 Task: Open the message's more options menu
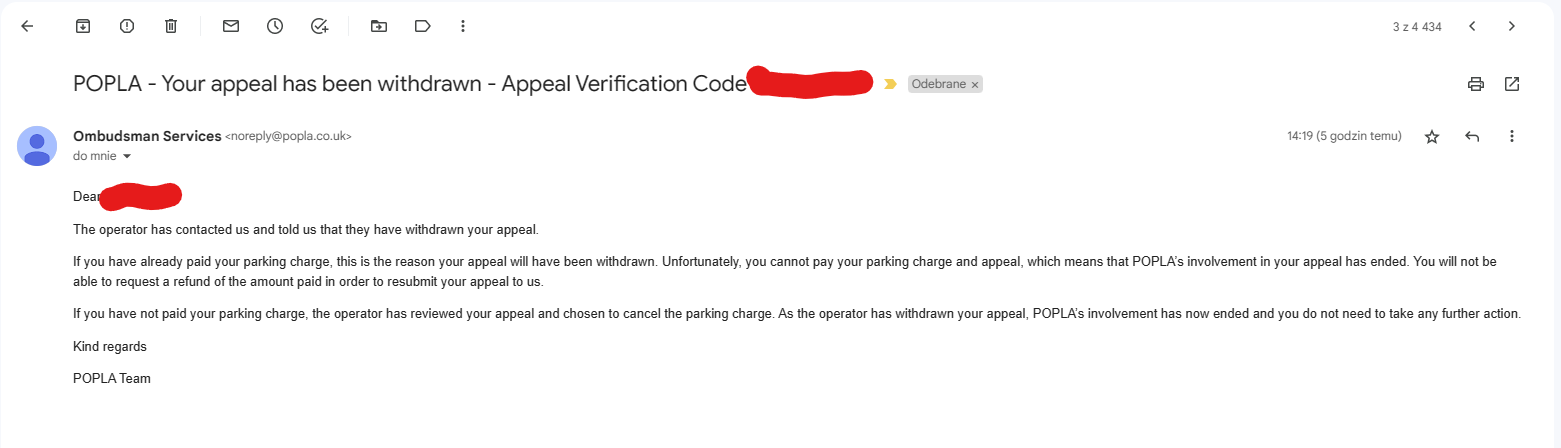coord(1512,136)
